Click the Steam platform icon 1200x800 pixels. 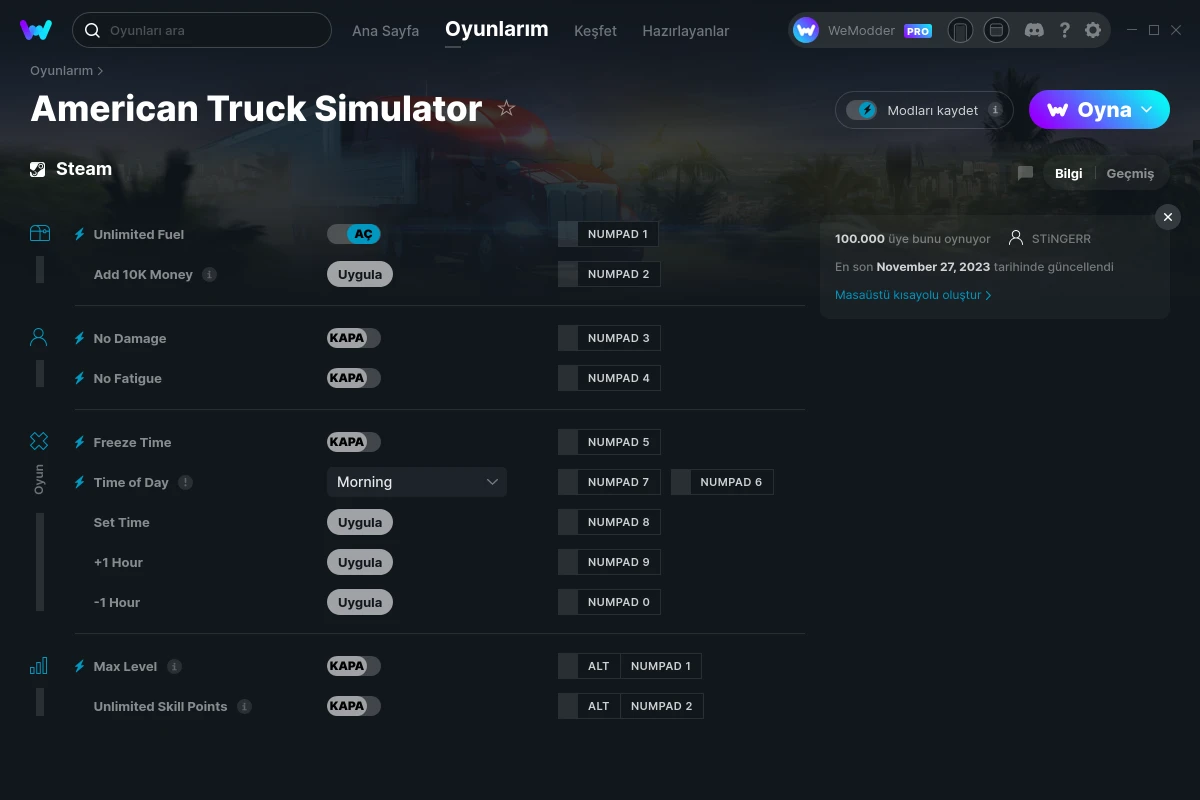[x=38, y=169]
